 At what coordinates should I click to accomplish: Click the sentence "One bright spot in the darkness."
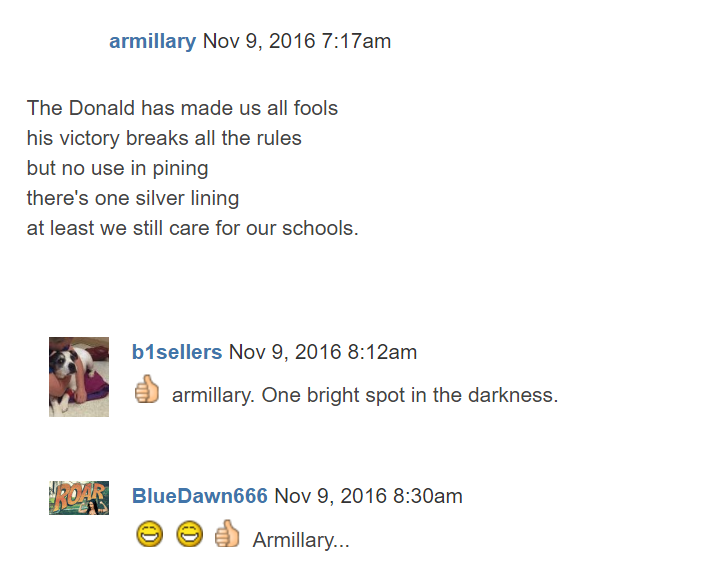410,395
